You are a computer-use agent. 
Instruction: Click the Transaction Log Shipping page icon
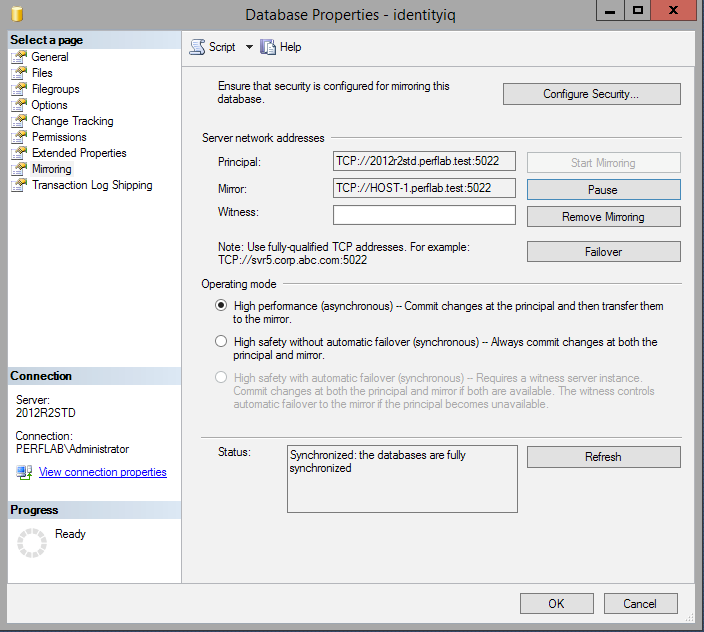pos(19,185)
